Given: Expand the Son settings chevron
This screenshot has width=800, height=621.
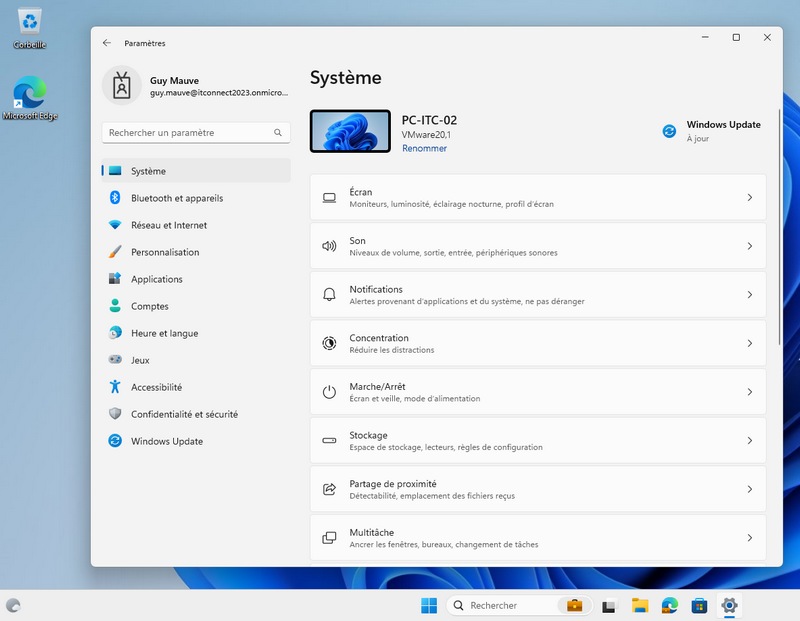Looking at the screenshot, I should [x=749, y=246].
